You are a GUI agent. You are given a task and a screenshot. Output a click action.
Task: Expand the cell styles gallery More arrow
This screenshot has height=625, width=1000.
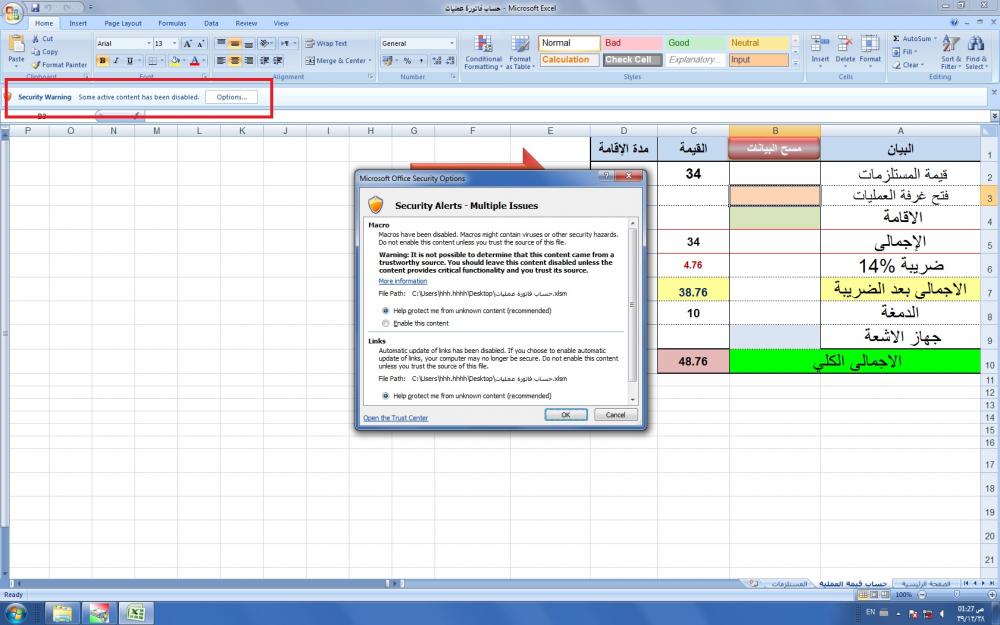point(795,63)
